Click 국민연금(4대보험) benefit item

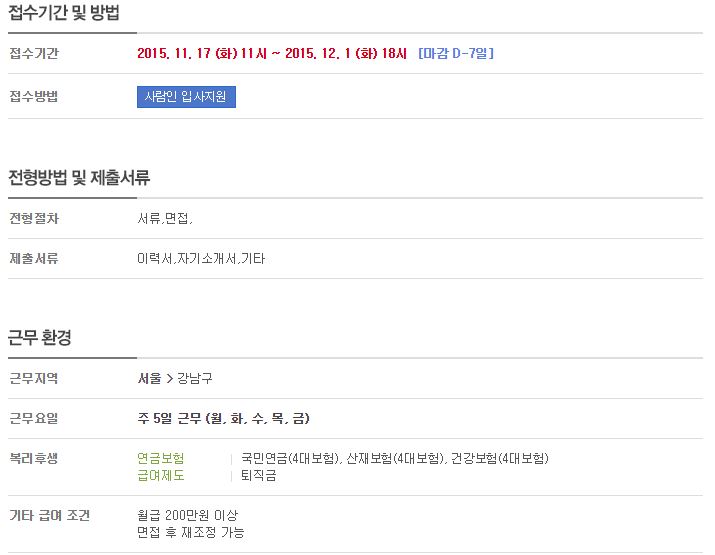[290, 458]
